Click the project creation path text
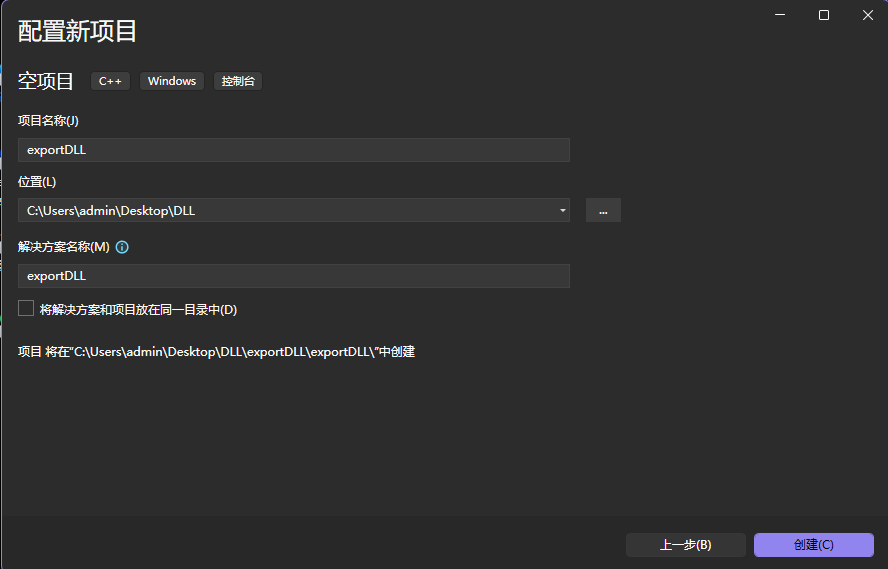 (x=216, y=352)
